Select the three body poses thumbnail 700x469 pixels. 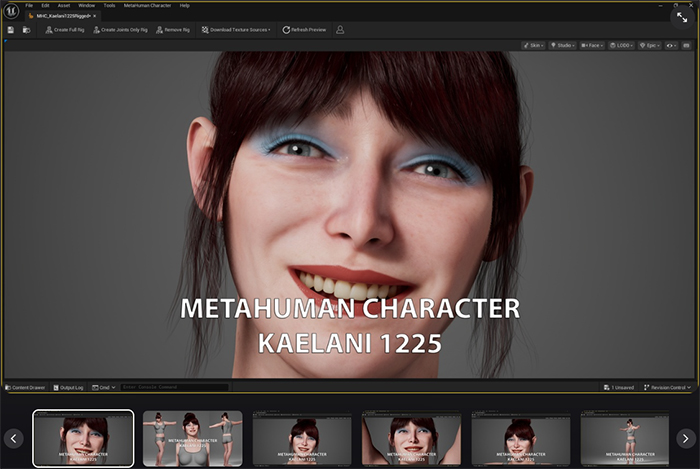point(193,438)
